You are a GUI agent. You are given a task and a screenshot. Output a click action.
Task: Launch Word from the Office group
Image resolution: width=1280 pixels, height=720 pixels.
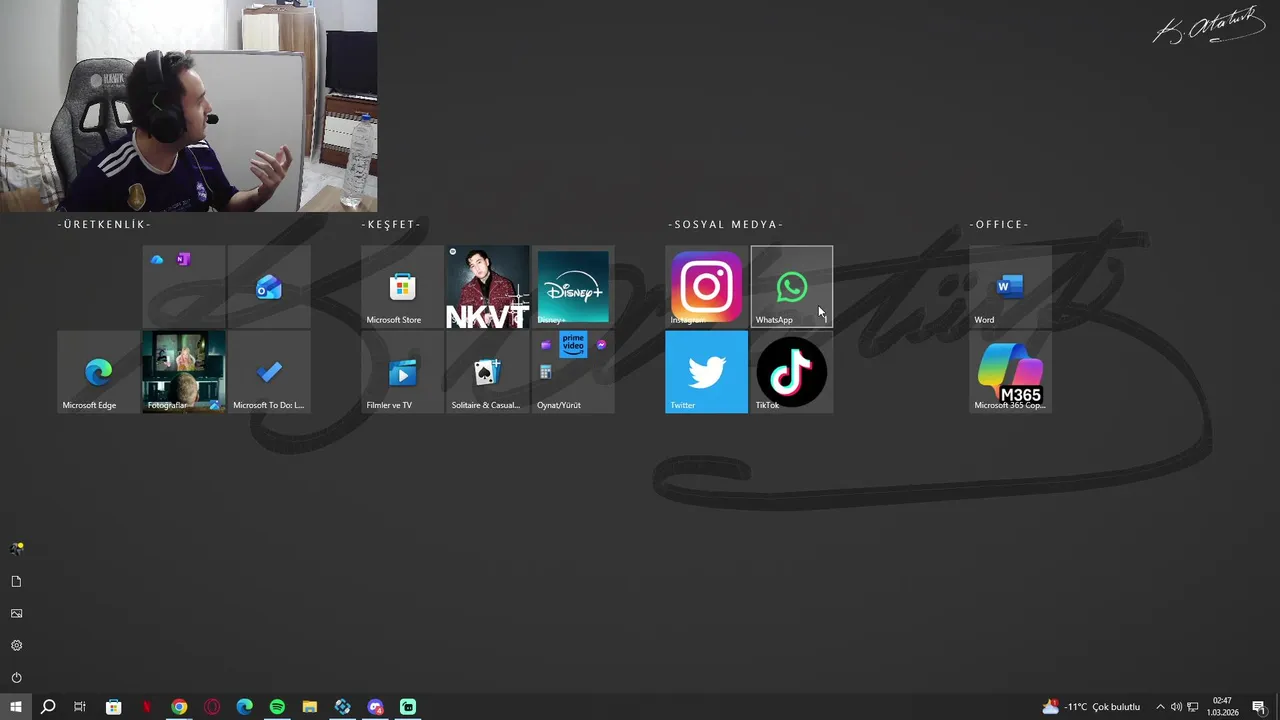coord(1010,287)
